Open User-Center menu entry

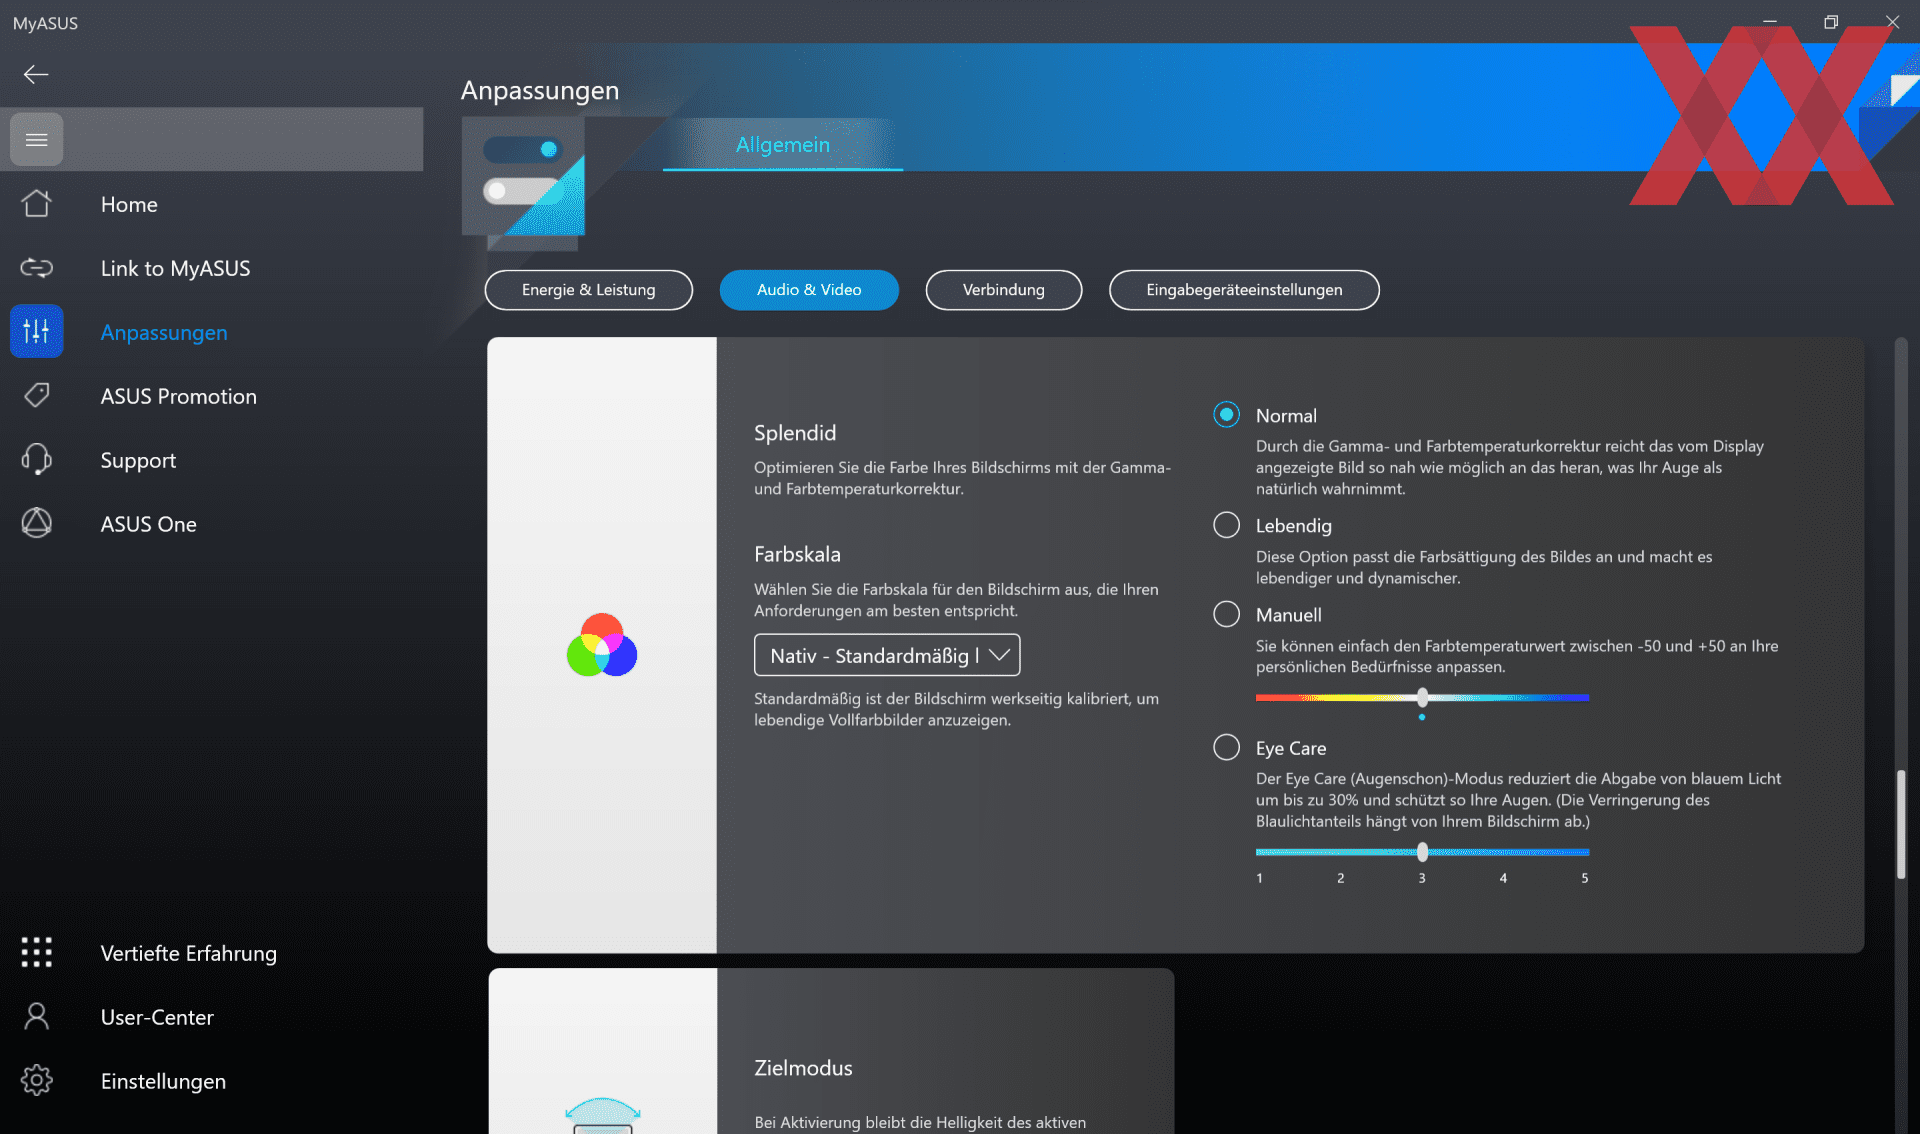(157, 1017)
